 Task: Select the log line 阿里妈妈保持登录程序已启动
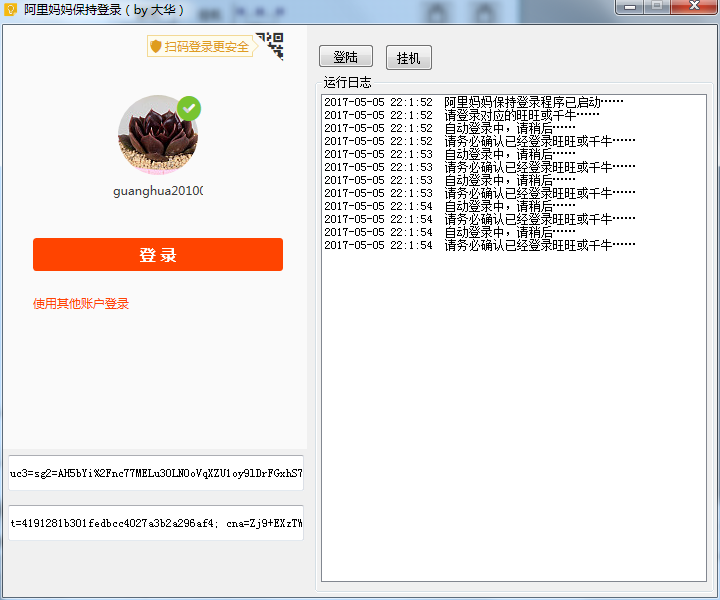coord(478,102)
